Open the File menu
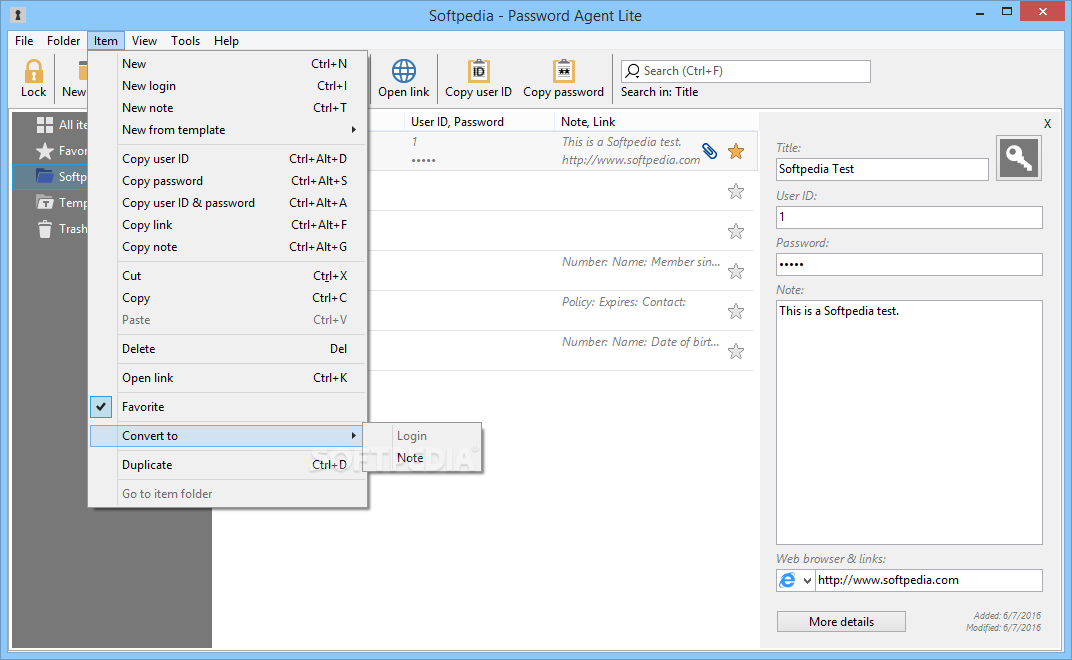Viewport: 1072px width, 660px height. point(24,40)
